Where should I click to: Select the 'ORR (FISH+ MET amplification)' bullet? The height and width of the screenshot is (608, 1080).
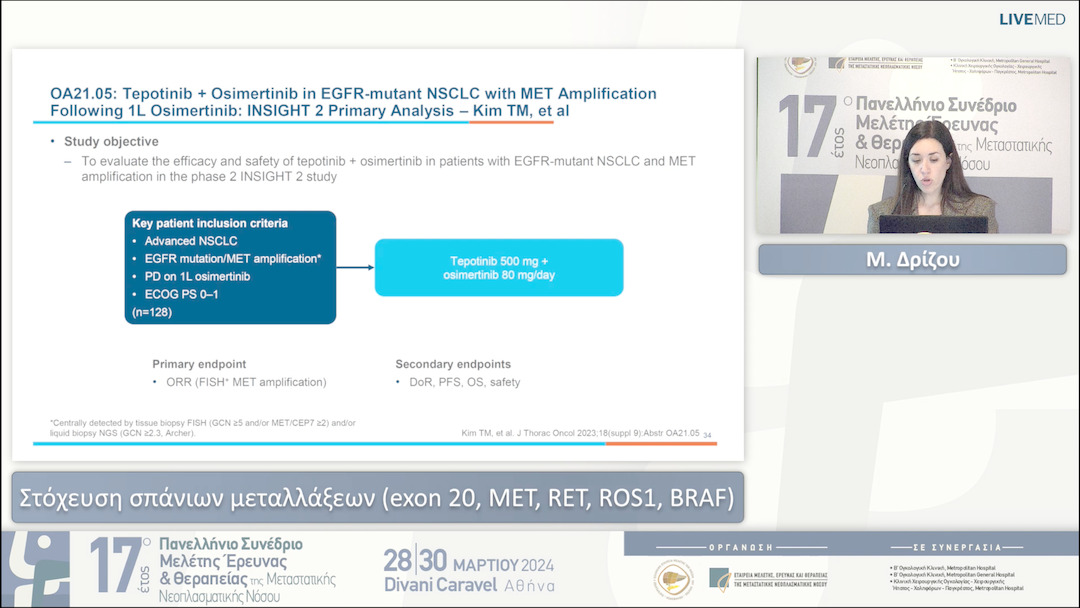tap(246, 382)
